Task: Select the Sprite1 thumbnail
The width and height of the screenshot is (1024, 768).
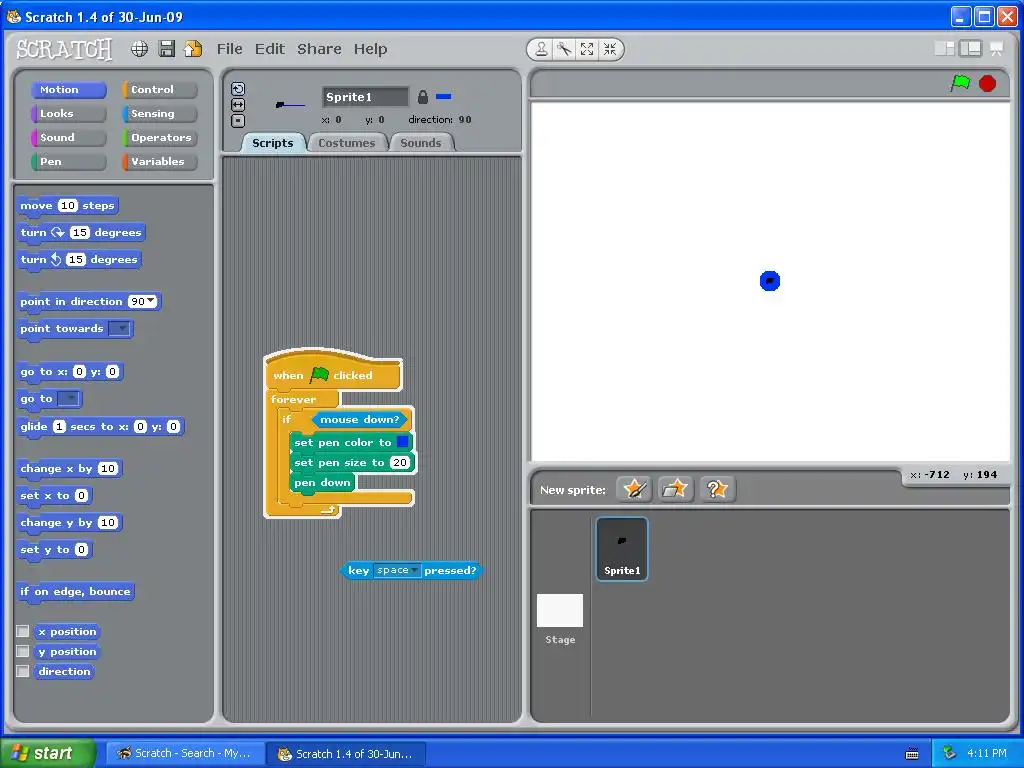Action: point(622,549)
